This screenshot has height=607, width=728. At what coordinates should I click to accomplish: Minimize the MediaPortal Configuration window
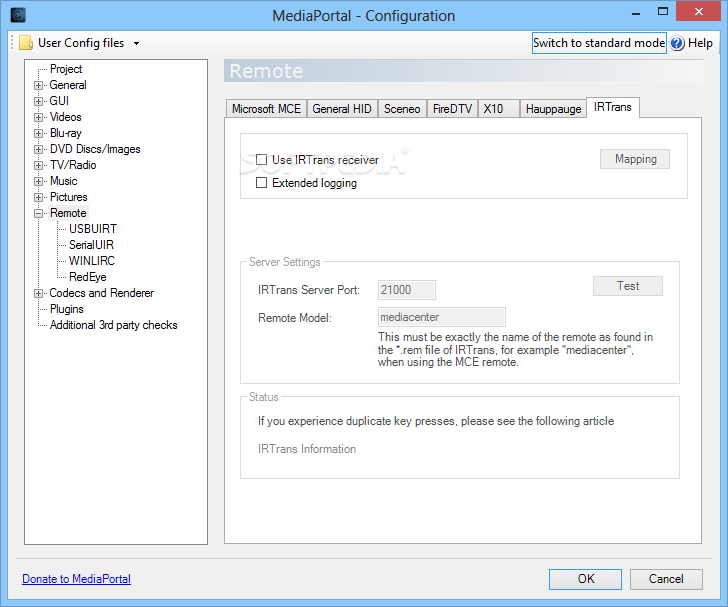tap(636, 13)
